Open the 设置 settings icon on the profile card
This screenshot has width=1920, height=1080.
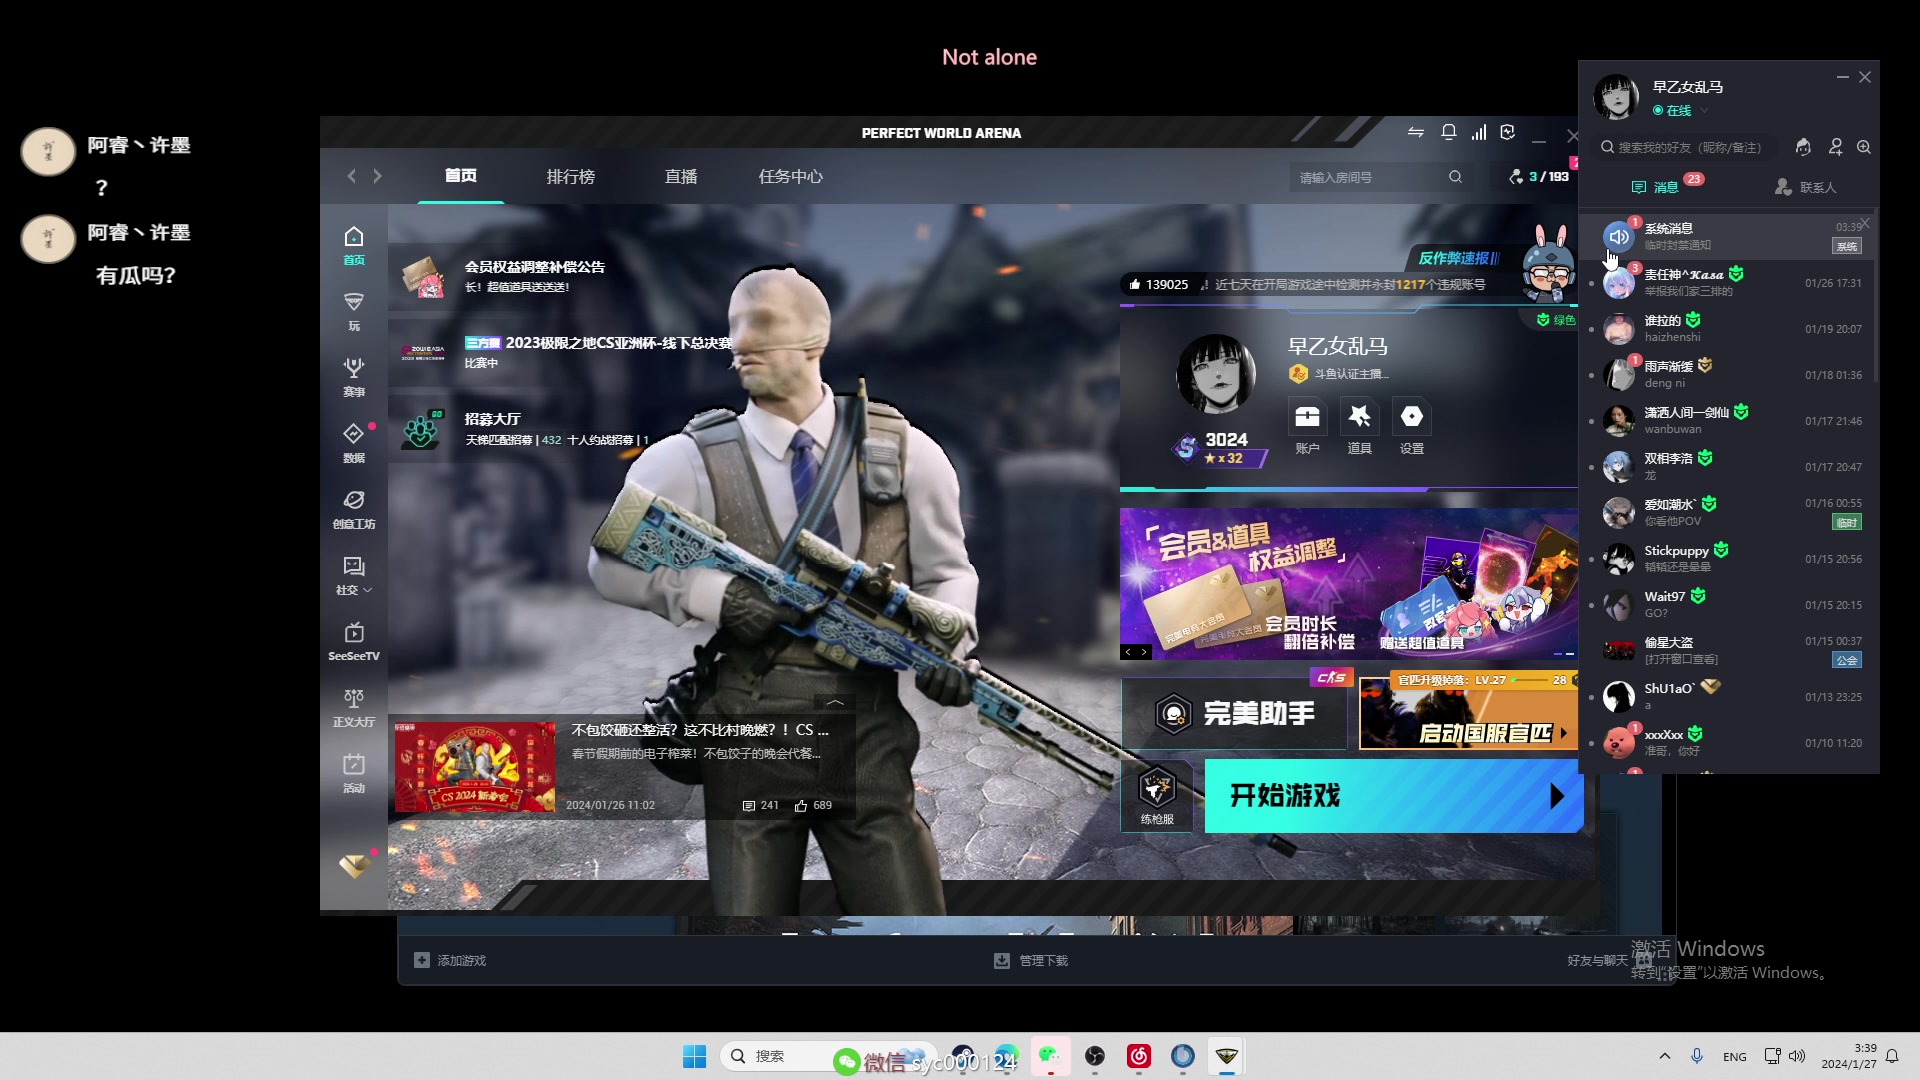pyautogui.click(x=1412, y=416)
